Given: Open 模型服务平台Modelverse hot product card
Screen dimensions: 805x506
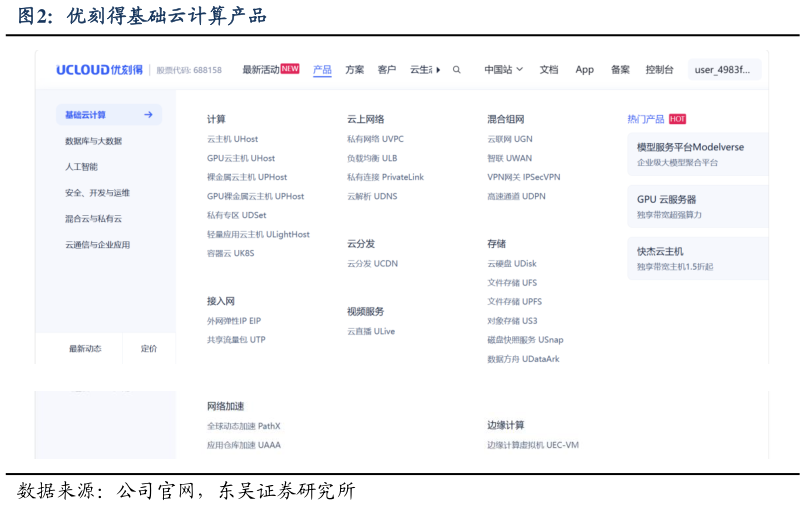Looking at the screenshot, I should pos(698,154).
